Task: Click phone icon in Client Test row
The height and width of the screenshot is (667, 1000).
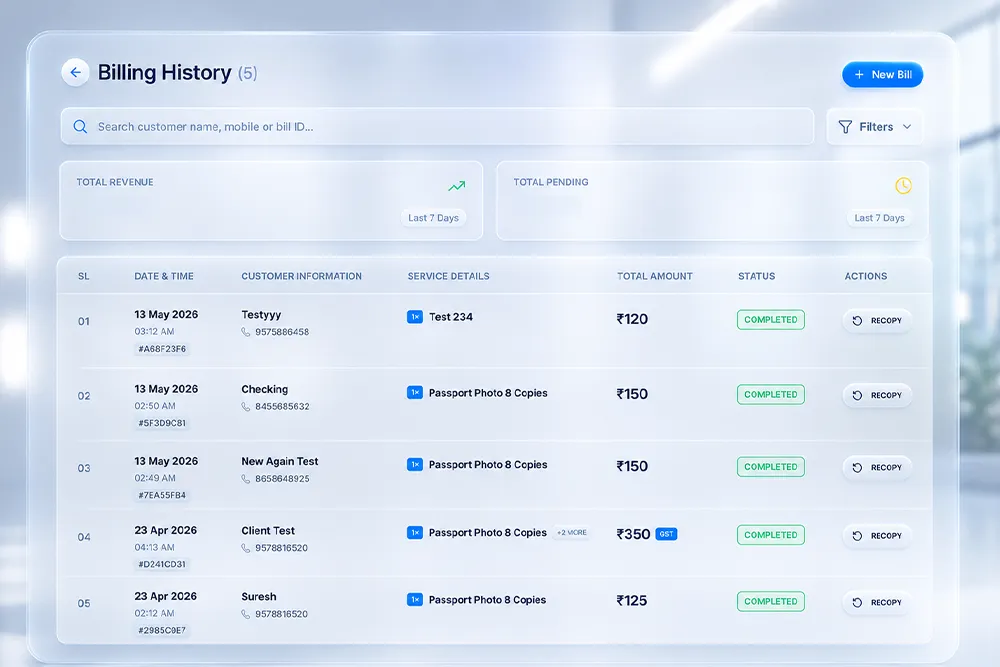Action: click(x=246, y=548)
